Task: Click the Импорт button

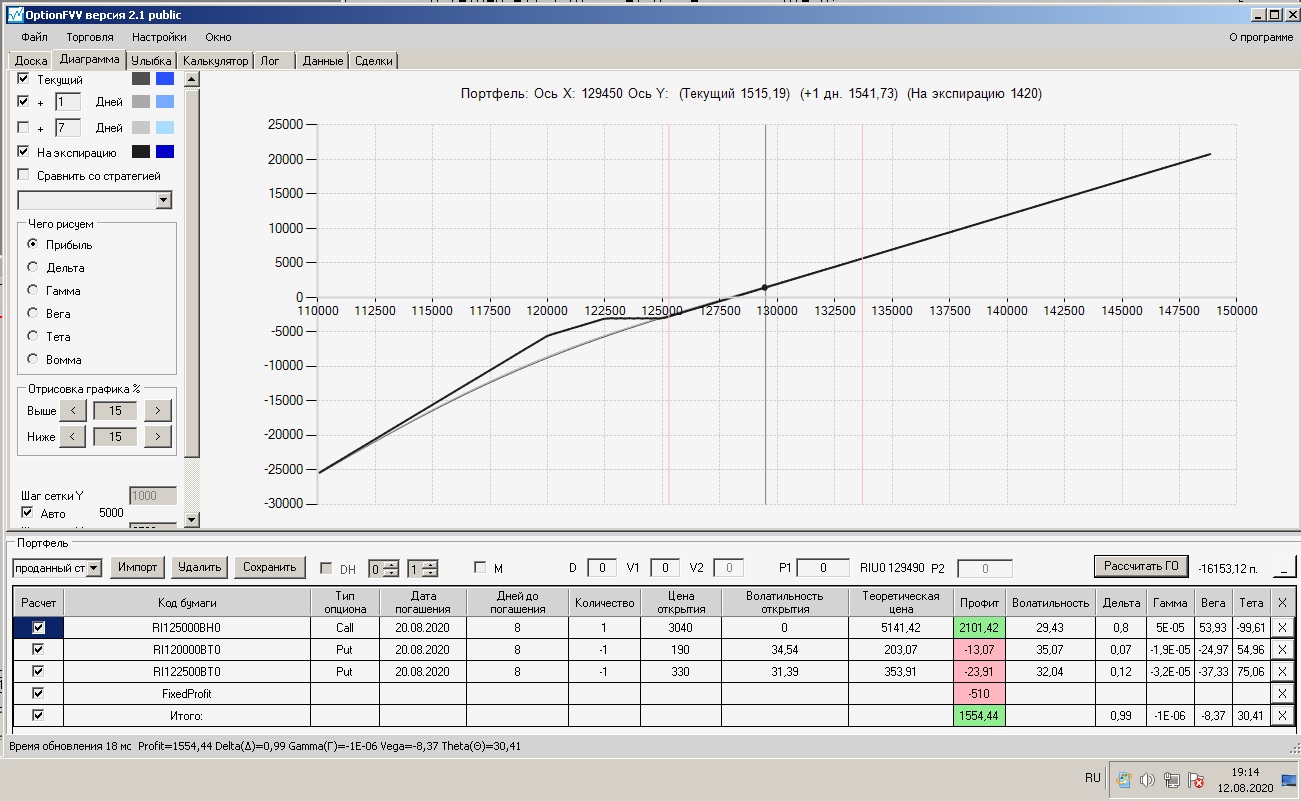Action: coord(138,567)
